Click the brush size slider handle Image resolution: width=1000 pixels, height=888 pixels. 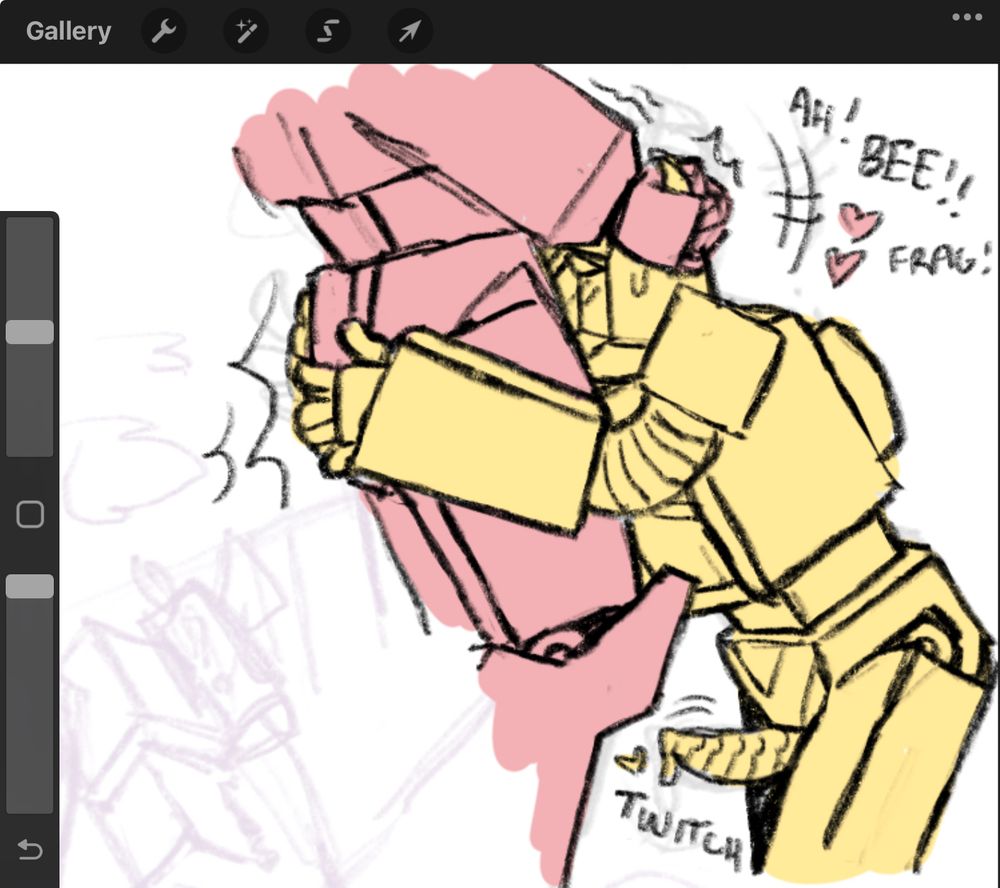point(29,332)
